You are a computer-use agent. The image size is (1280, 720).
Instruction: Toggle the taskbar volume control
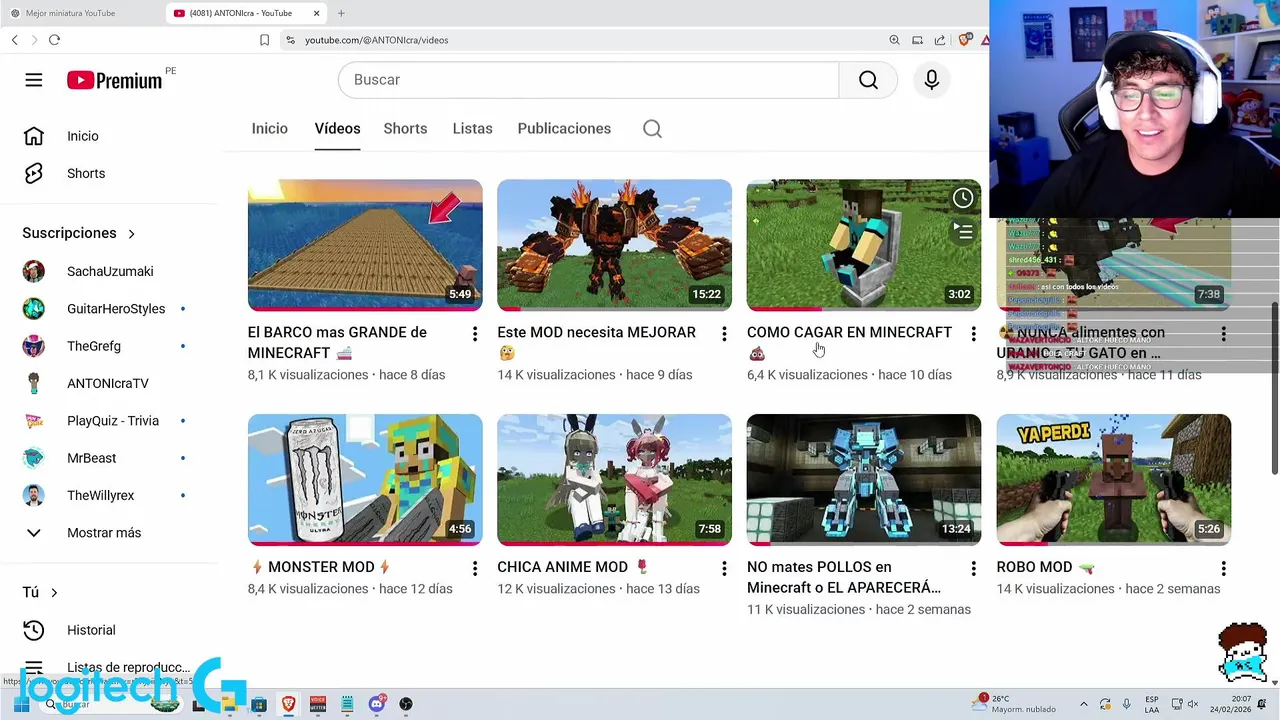[x=1192, y=704]
